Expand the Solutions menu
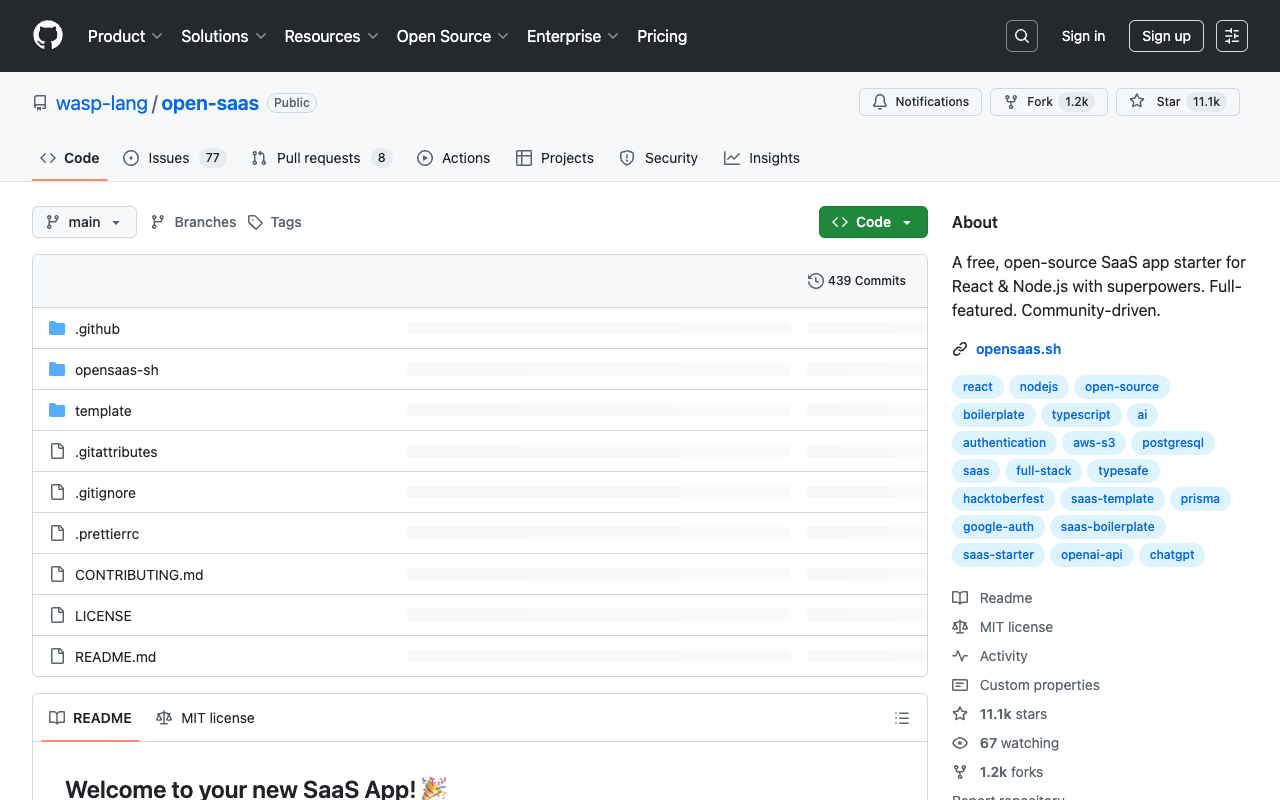Screen dimensions: 1280x800 (224, 36)
